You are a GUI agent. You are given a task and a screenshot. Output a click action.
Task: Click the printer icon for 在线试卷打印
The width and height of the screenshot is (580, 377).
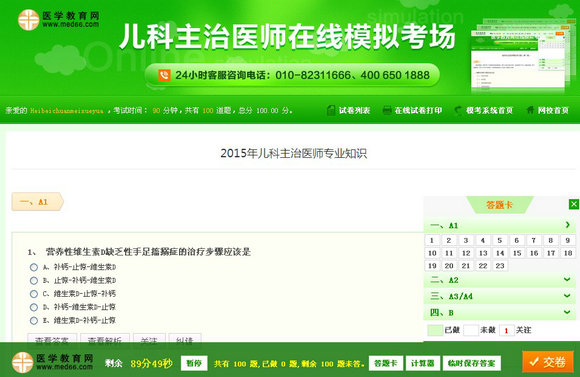(x=387, y=110)
